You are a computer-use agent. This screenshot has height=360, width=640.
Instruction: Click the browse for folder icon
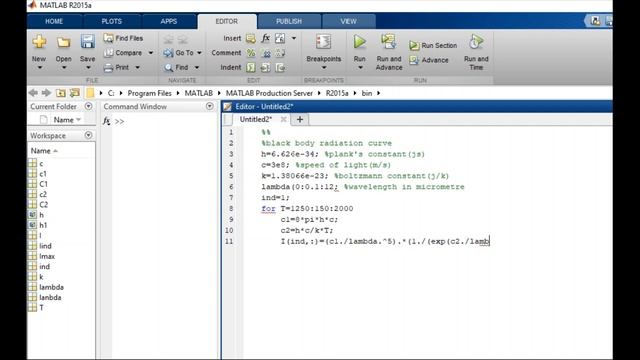click(x=74, y=93)
